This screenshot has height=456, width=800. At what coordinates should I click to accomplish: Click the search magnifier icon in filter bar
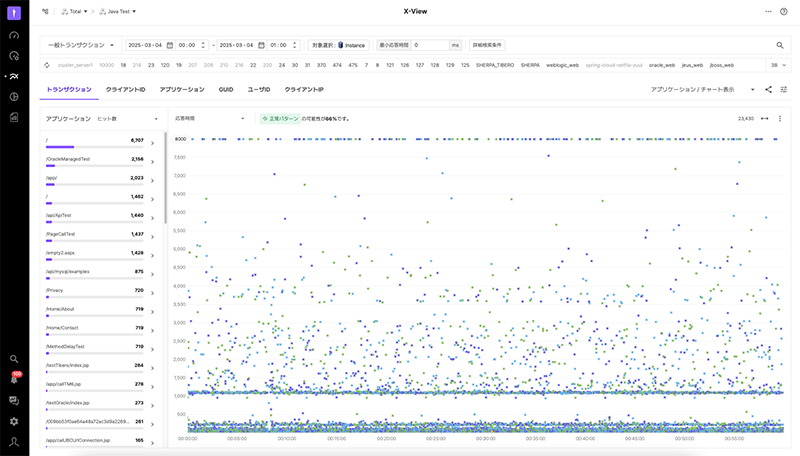780,45
